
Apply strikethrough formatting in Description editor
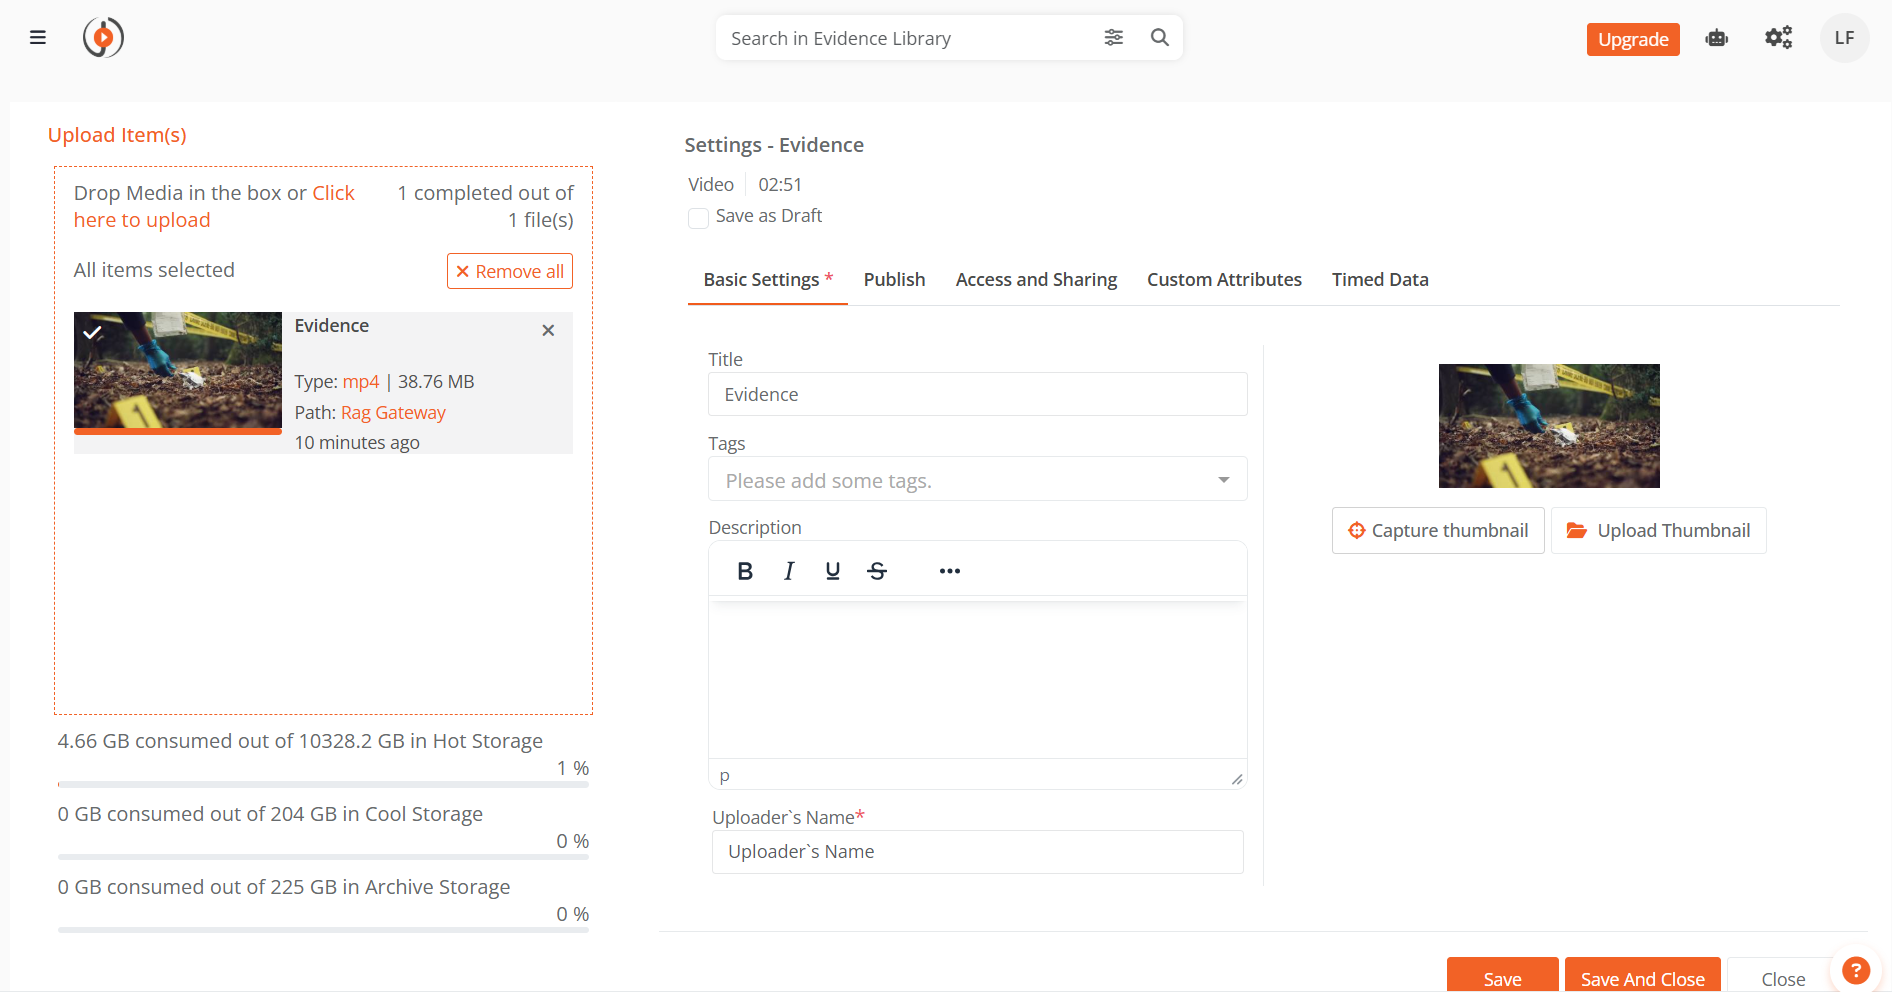877,571
